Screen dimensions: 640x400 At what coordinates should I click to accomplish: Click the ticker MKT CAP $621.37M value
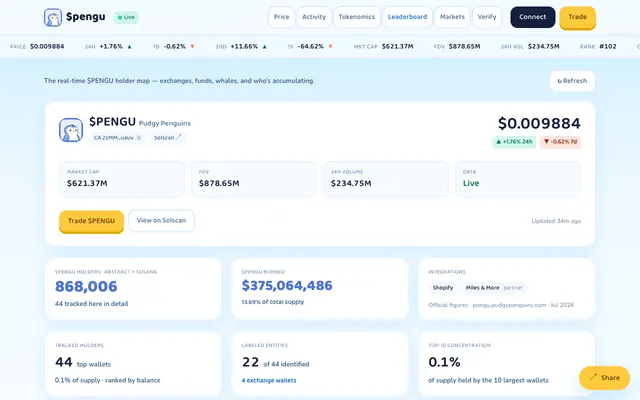tap(398, 47)
